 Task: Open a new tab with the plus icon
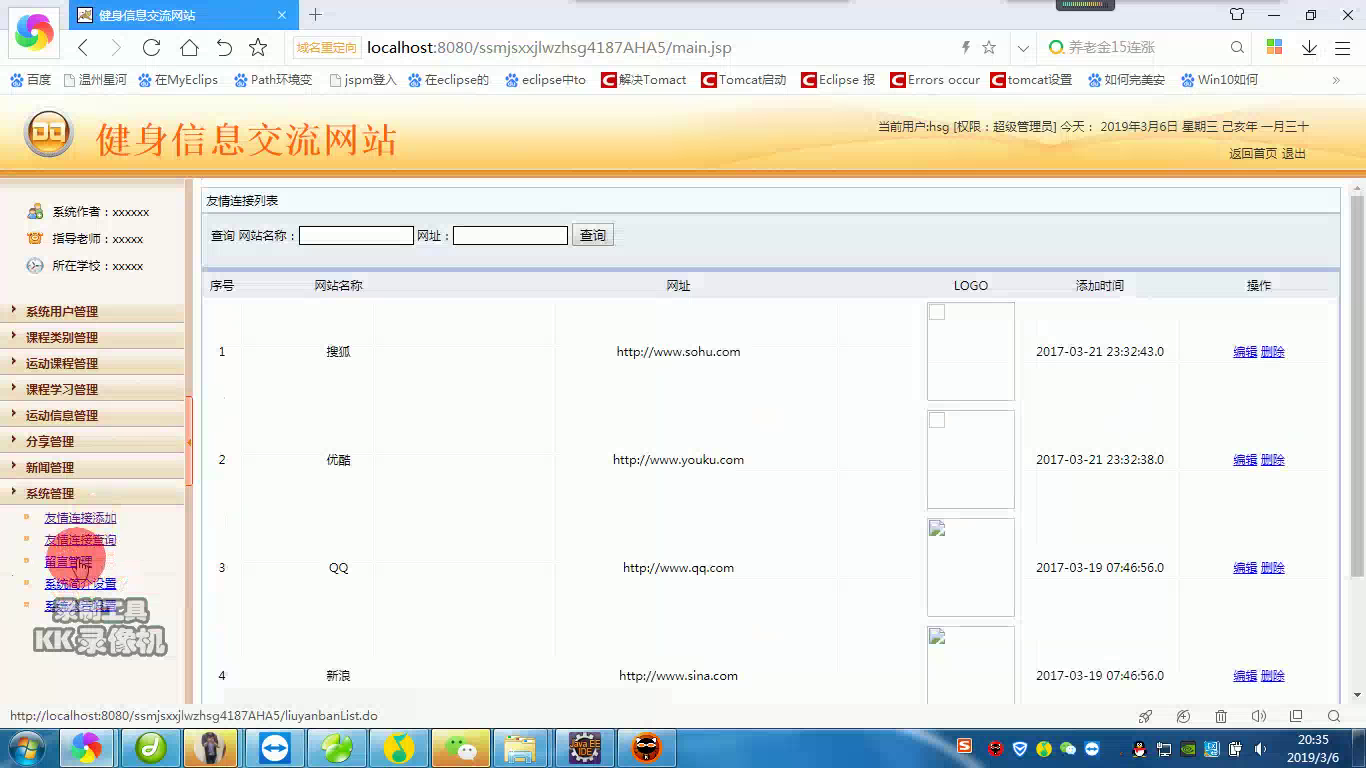(x=315, y=15)
